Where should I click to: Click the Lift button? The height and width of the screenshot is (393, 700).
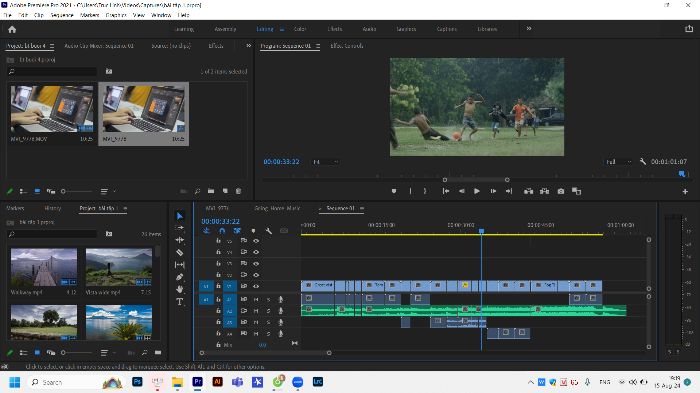(x=529, y=191)
